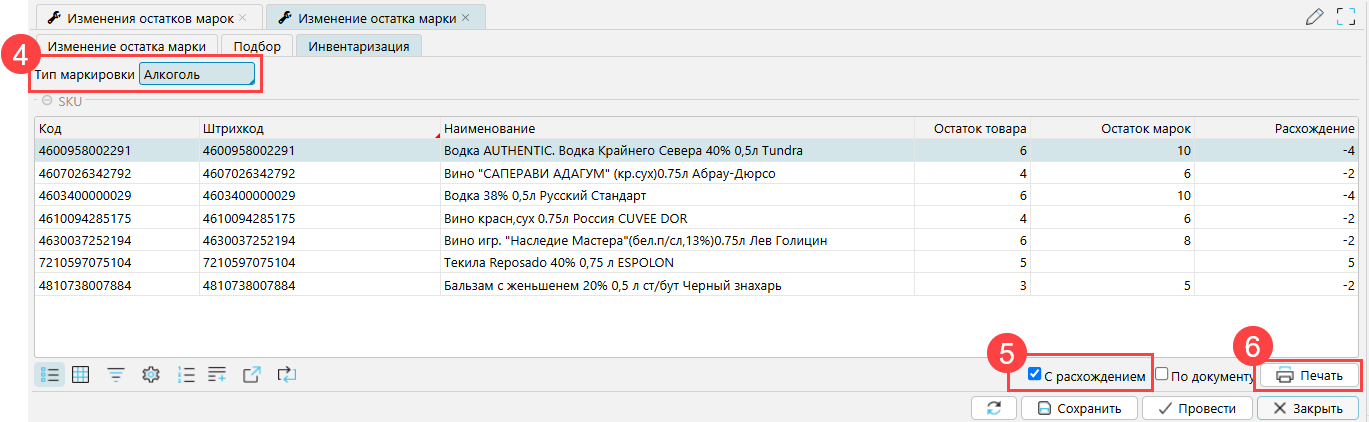Collapse the SKU section expander
The width and height of the screenshot is (1369, 422).
tap(47, 101)
